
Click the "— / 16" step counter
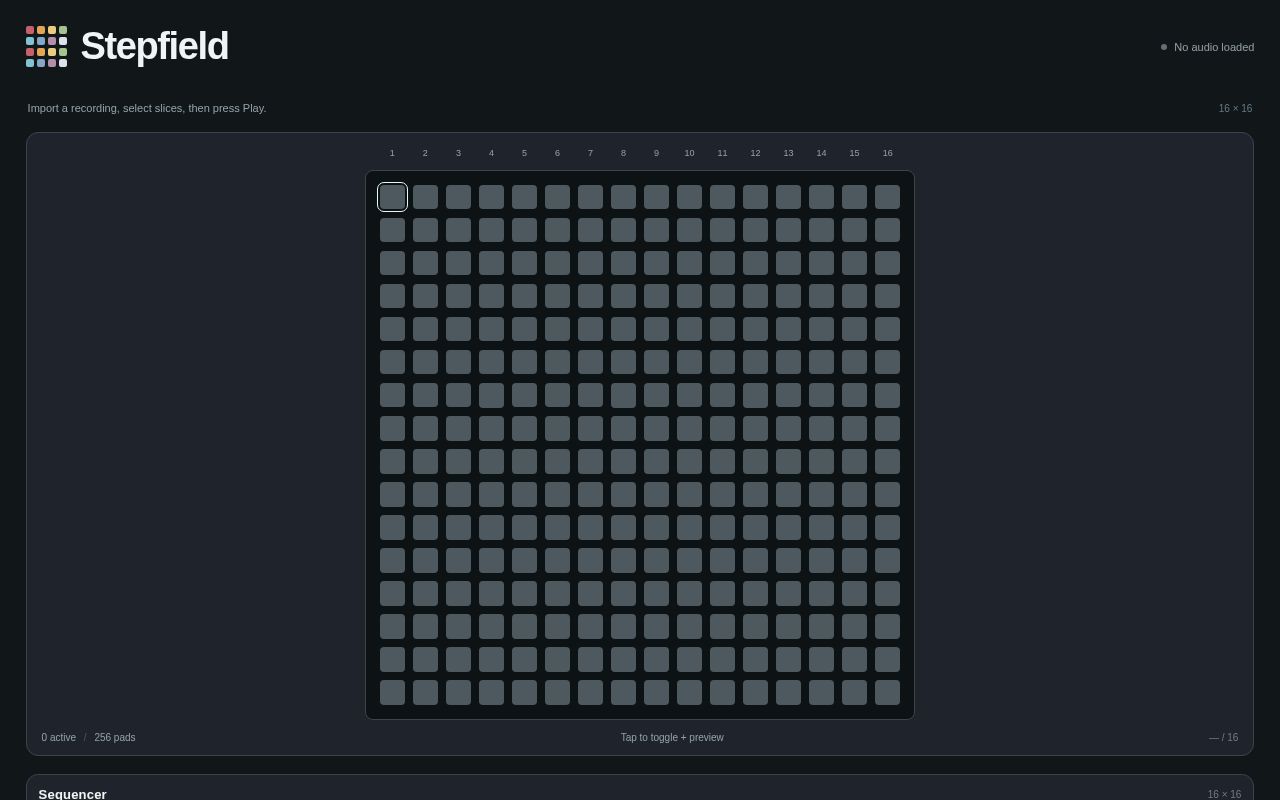click(x=1223, y=738)
